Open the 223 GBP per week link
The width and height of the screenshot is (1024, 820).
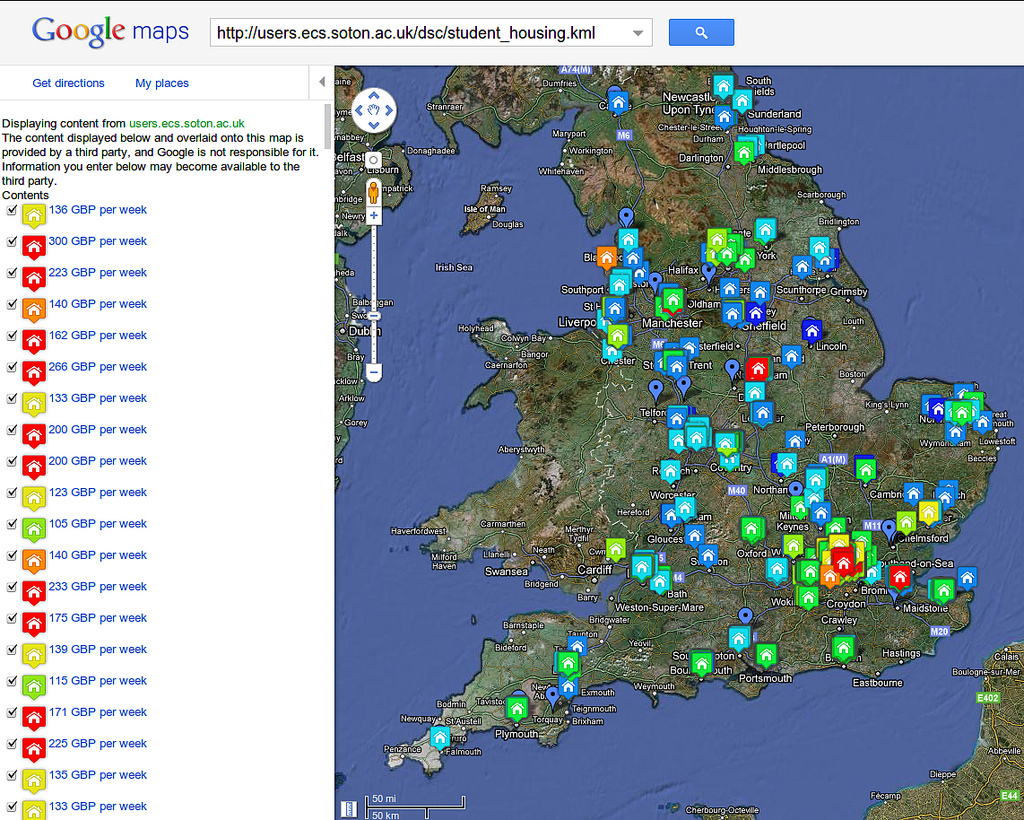[x=98, y=272]
